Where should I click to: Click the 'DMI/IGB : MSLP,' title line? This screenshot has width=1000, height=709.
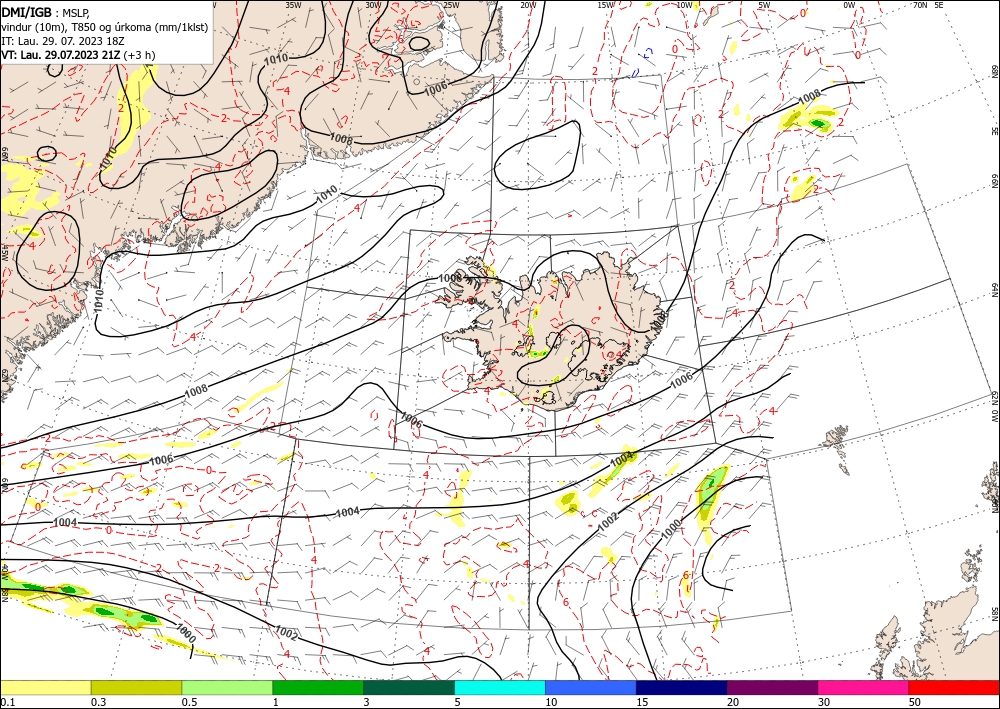45,12
